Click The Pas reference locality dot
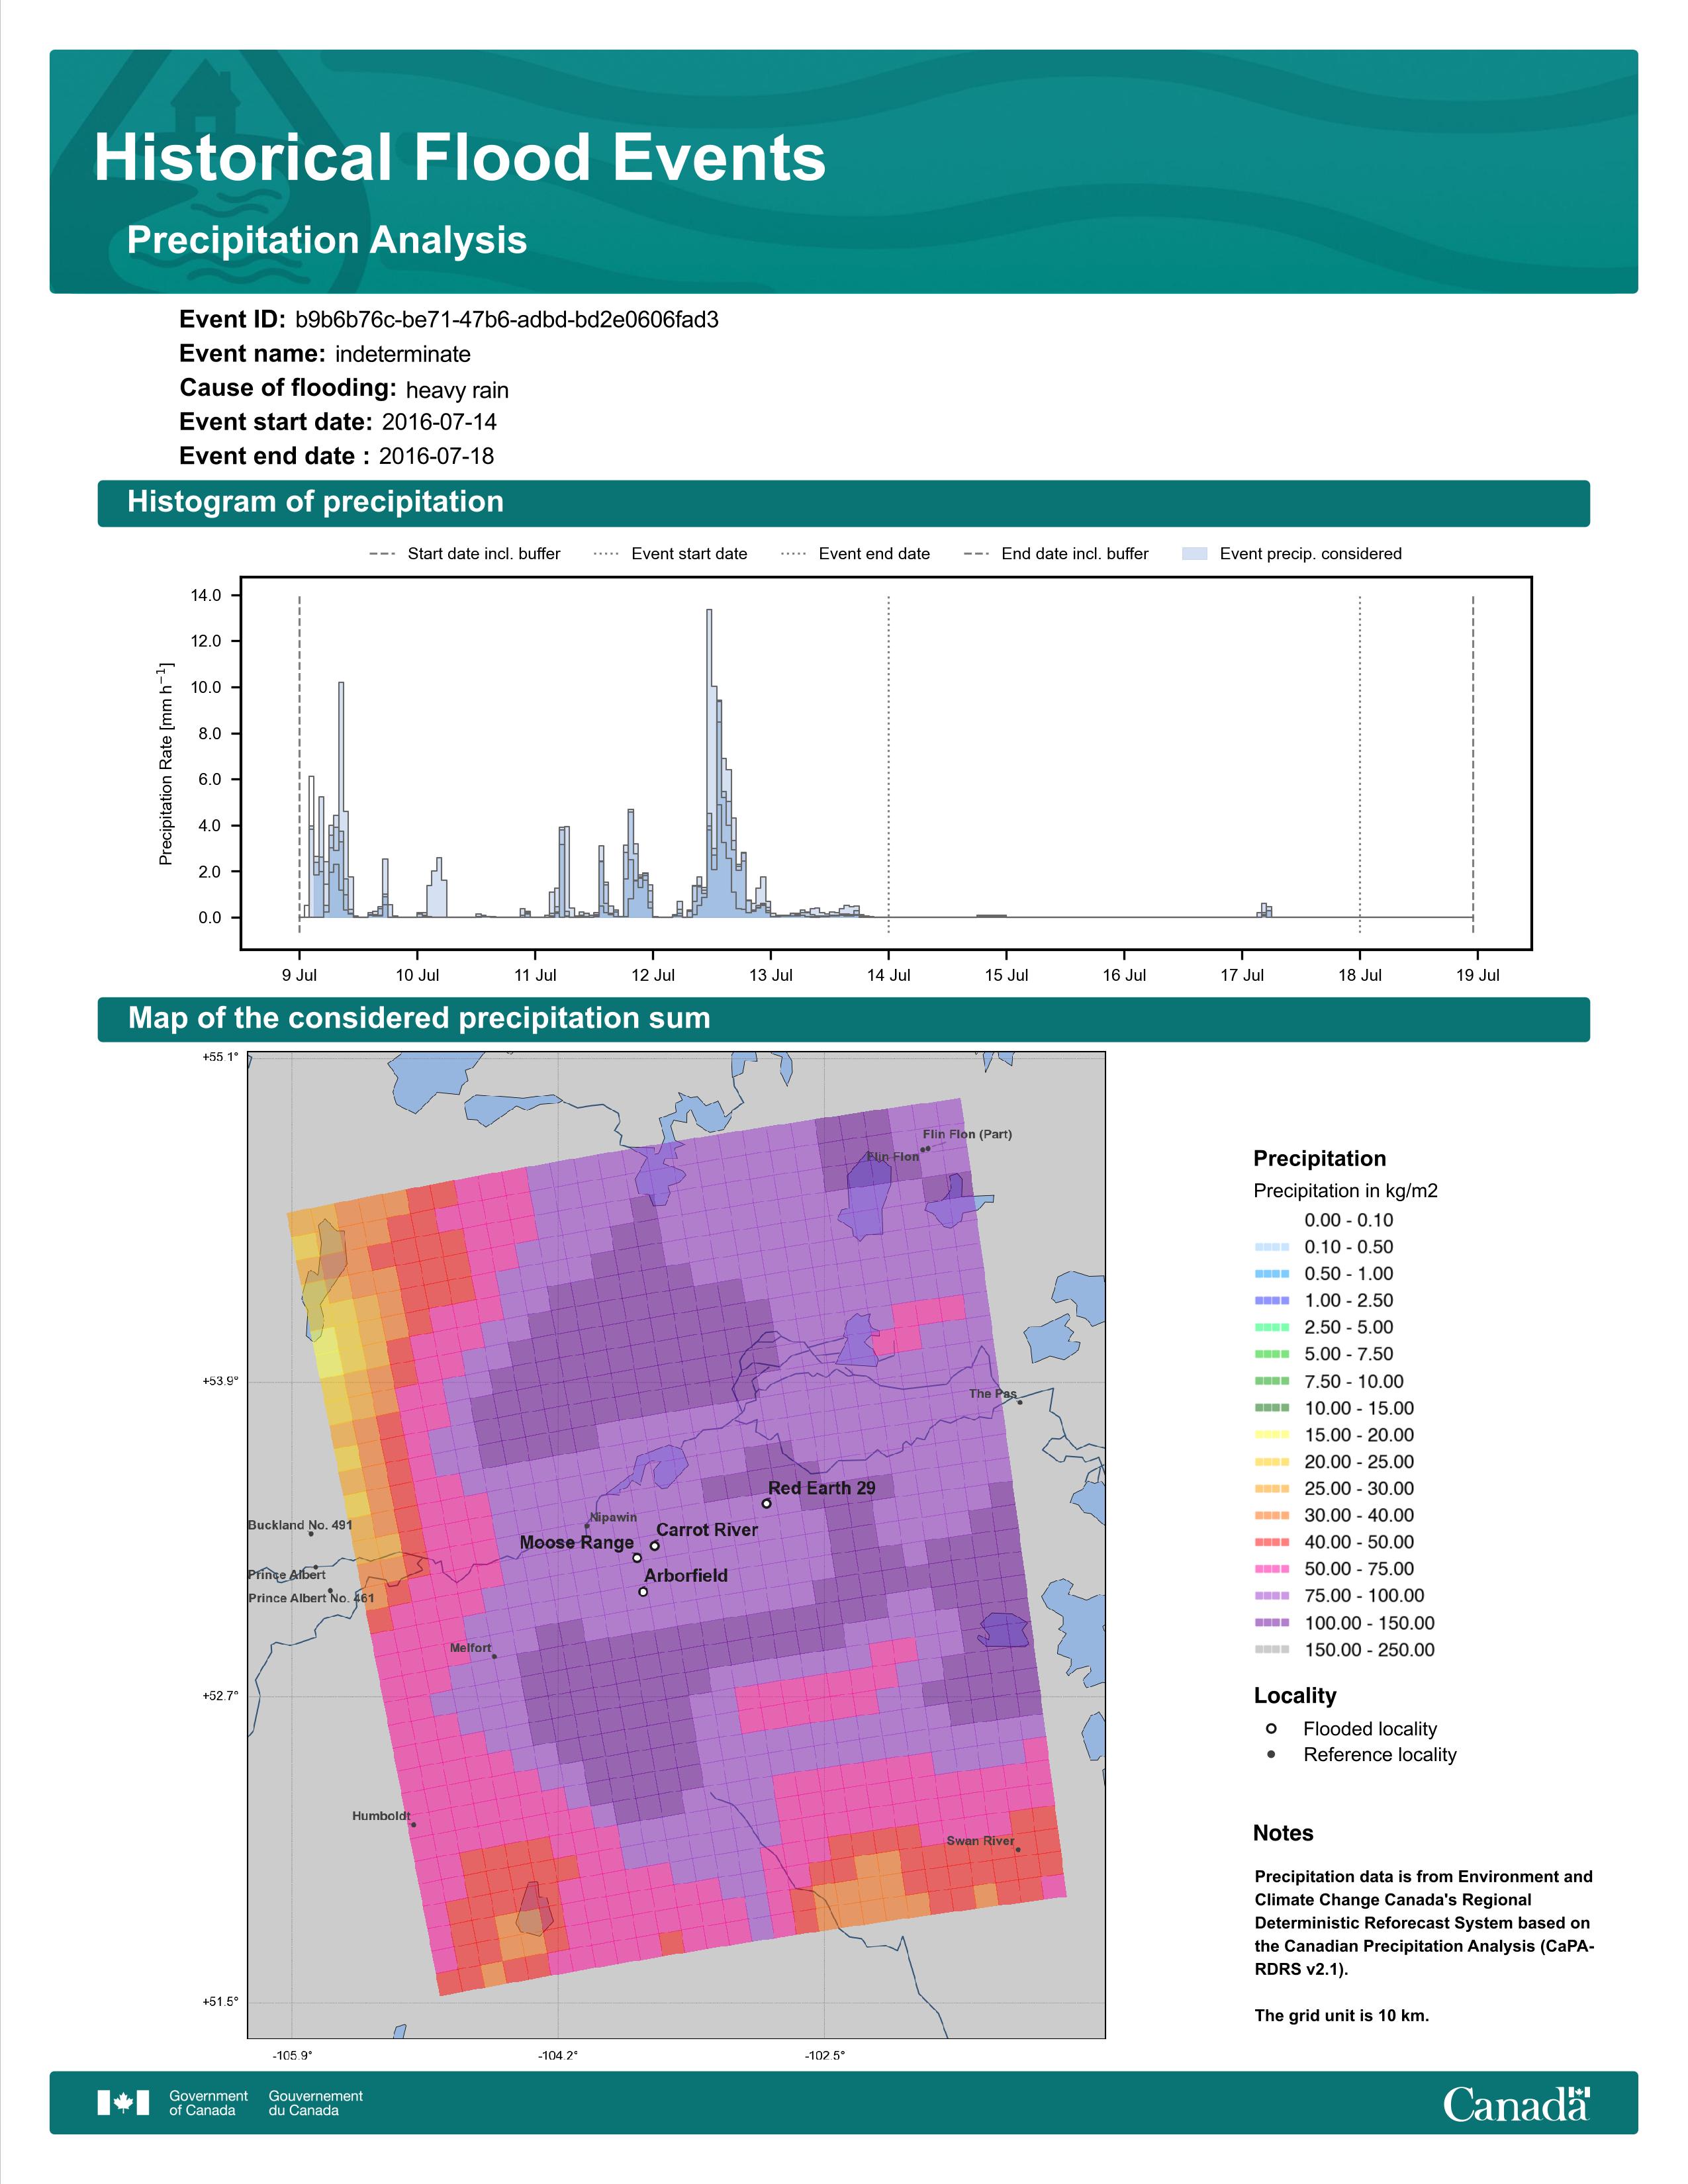This screenshot has height=2184, width=1688. 1020,1402
